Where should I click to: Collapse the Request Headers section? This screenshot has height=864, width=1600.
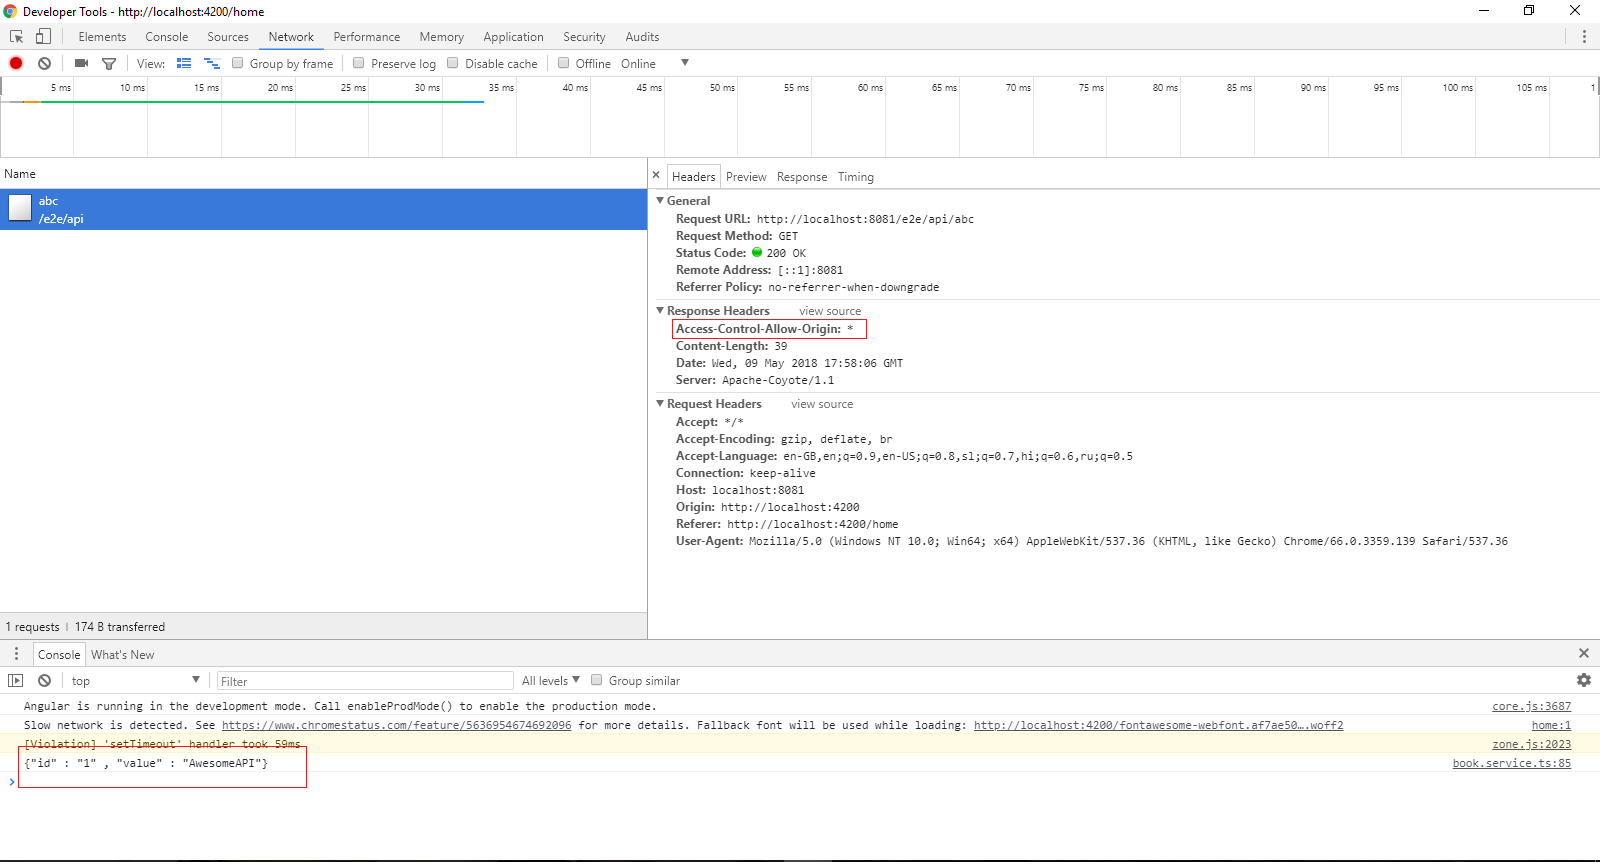(660, 403)
